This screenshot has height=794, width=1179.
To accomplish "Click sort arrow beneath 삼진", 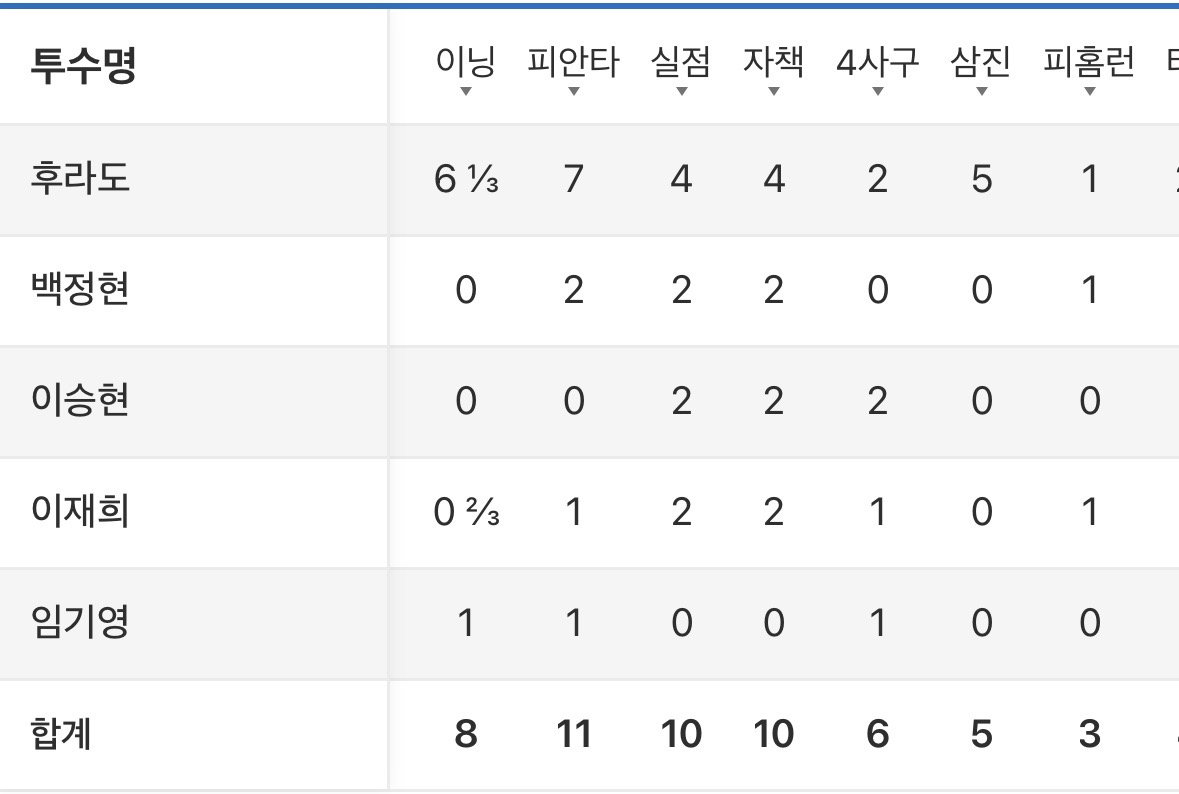I will pyautogui.click(x=981, y=91).
